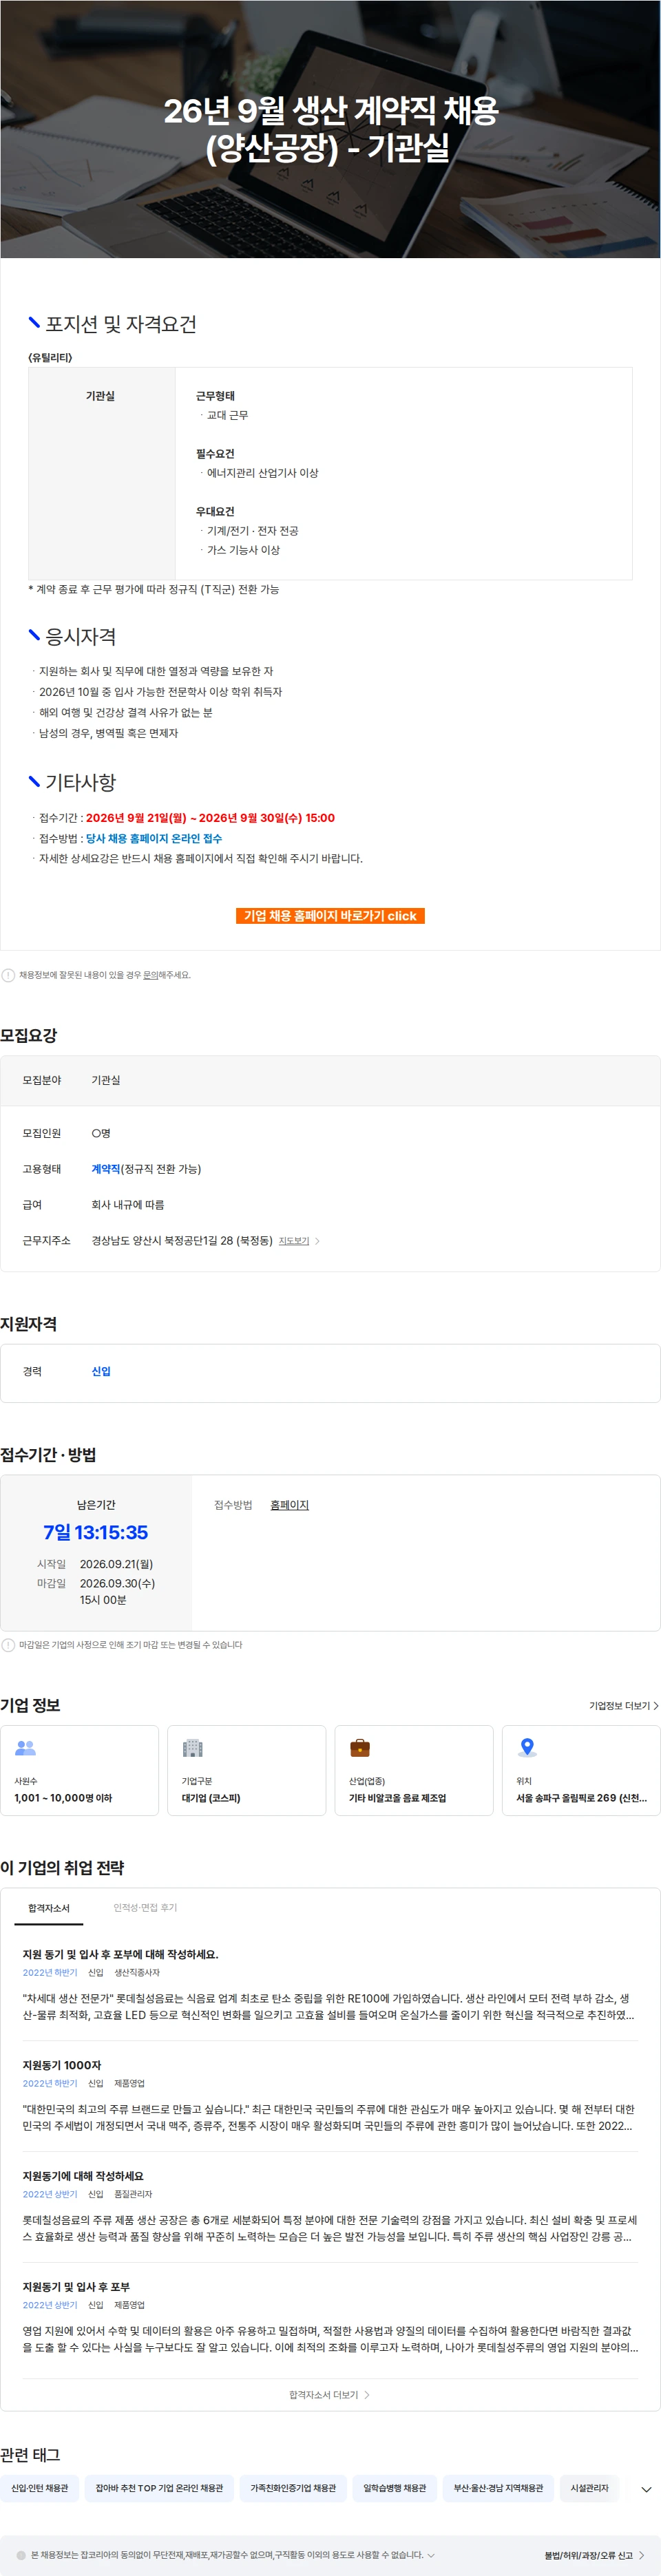
Task: Open 기업정보 더보기 link
Action: pyautogui.click(x=624, y=1706)
